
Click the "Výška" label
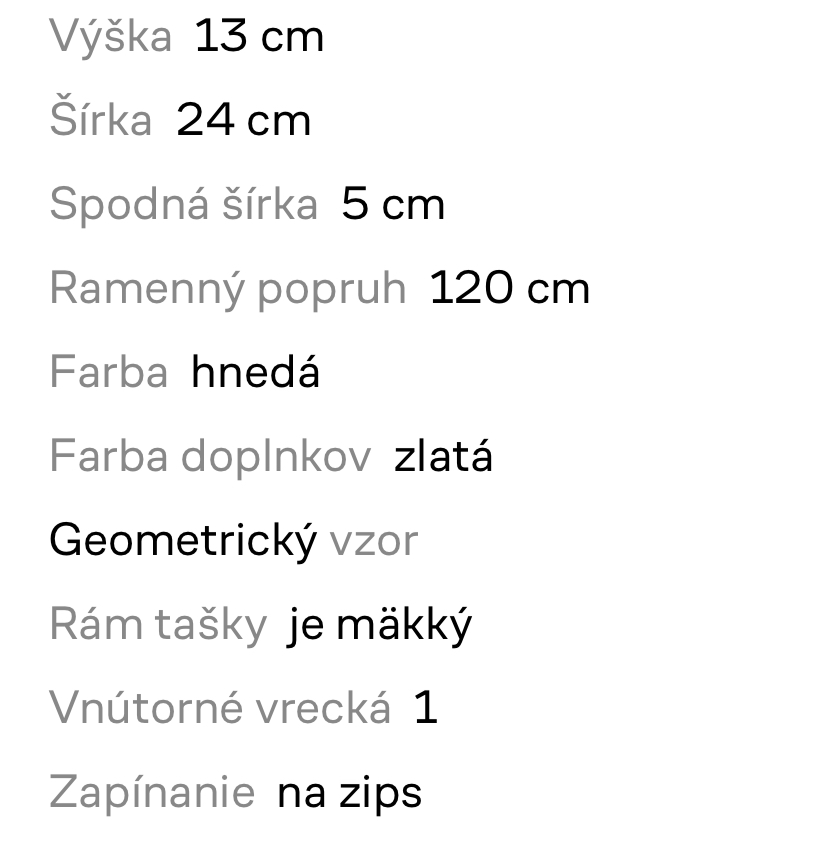(110, 37)
